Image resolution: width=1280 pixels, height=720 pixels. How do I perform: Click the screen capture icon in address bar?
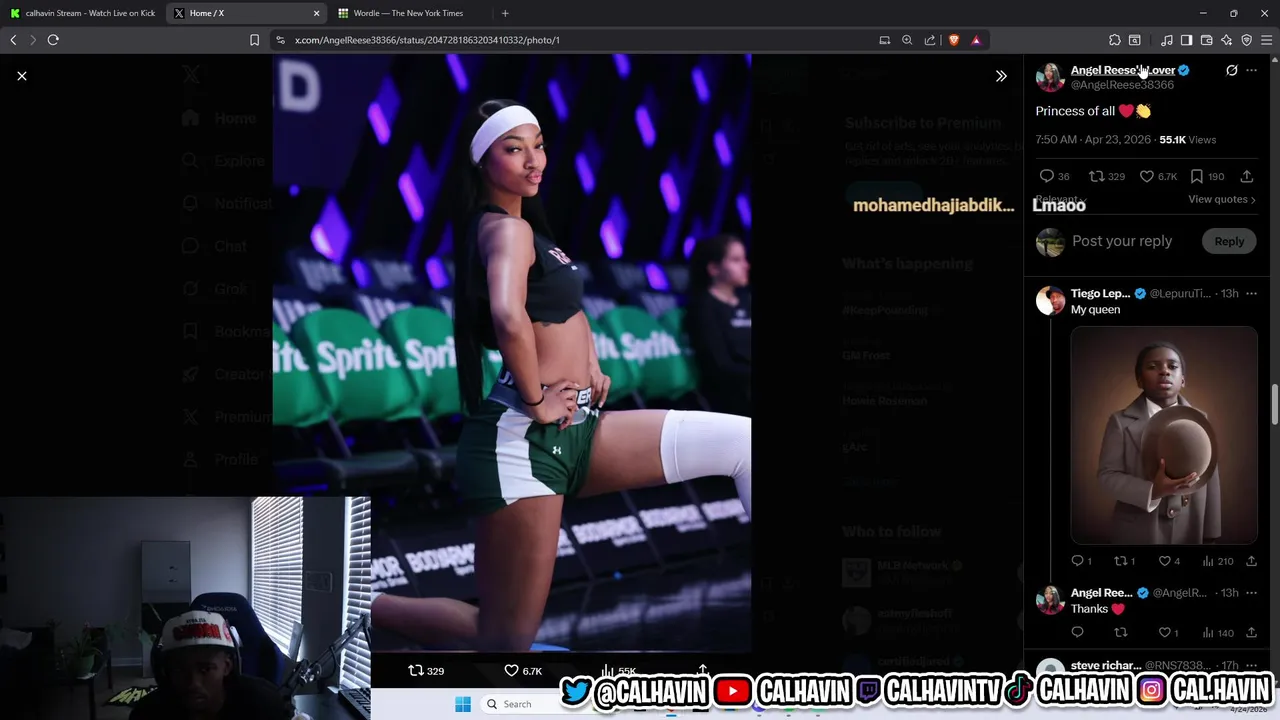coord(885,40)
